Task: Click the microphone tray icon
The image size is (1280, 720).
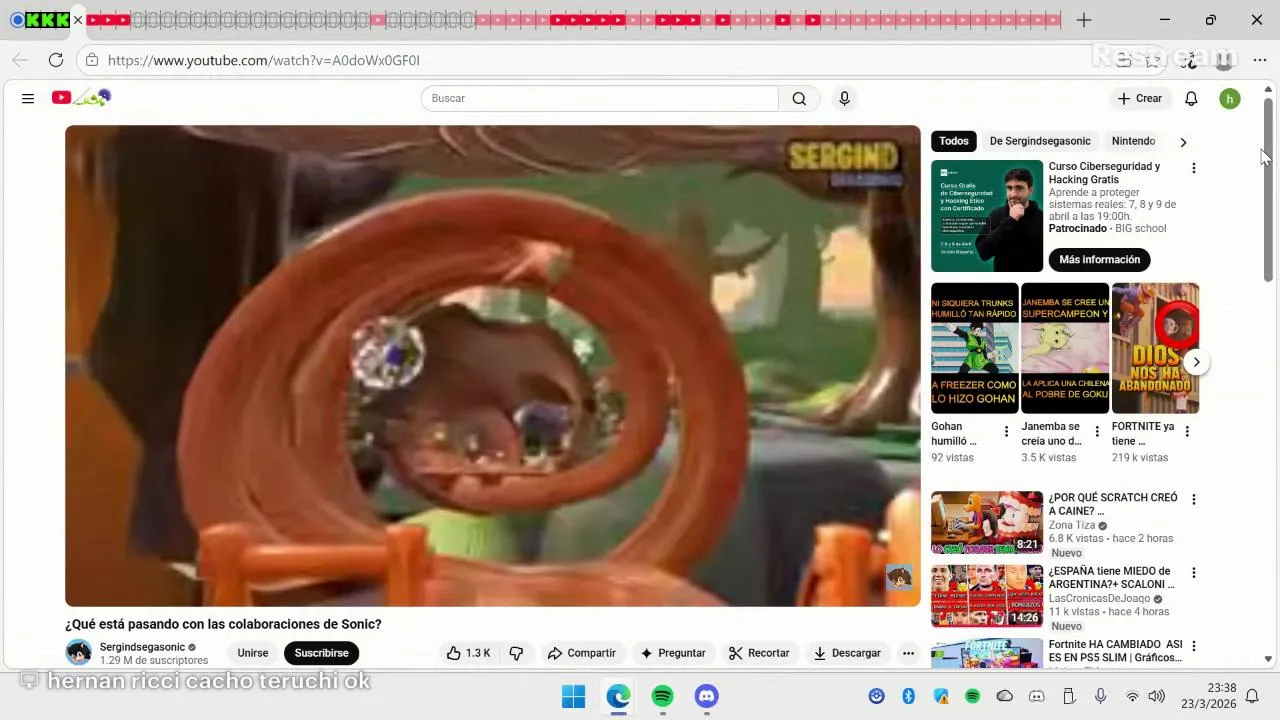Action: (1100, 696)
